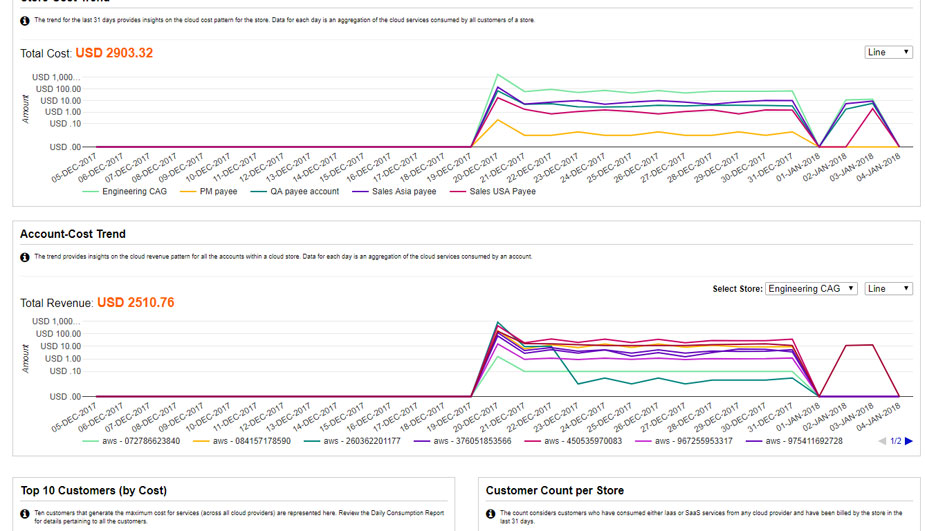The height and width of the screenshot is (531, 925).
Task: Click the Select Store label
Action: (737, 289)
